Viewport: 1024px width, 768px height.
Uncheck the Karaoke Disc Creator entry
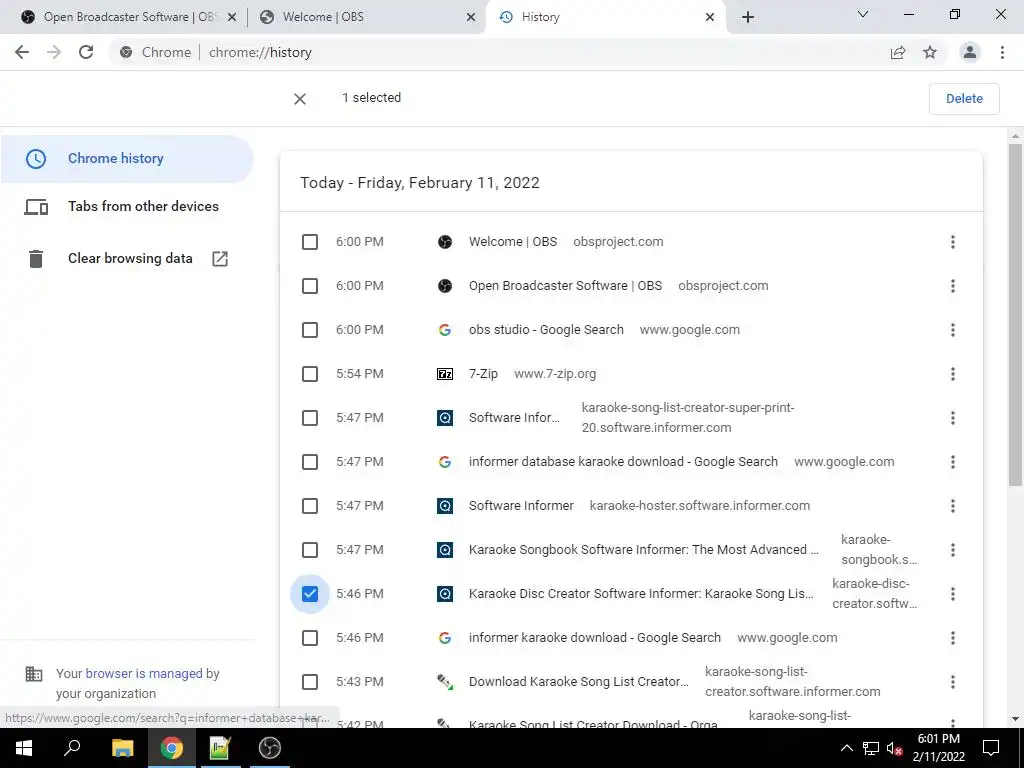[310, 594]
